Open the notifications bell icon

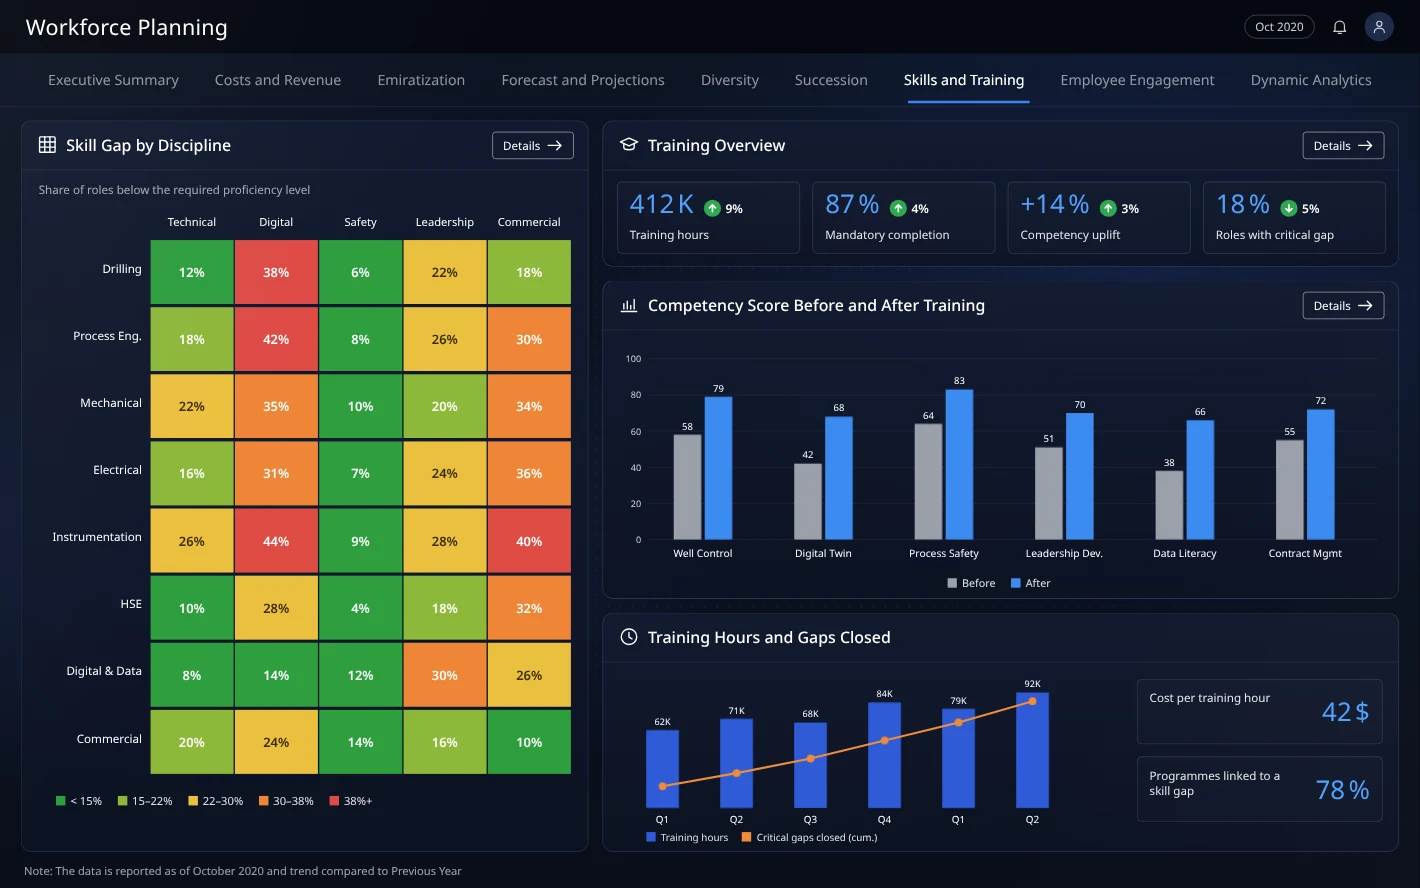click(x=1339, y=27)
